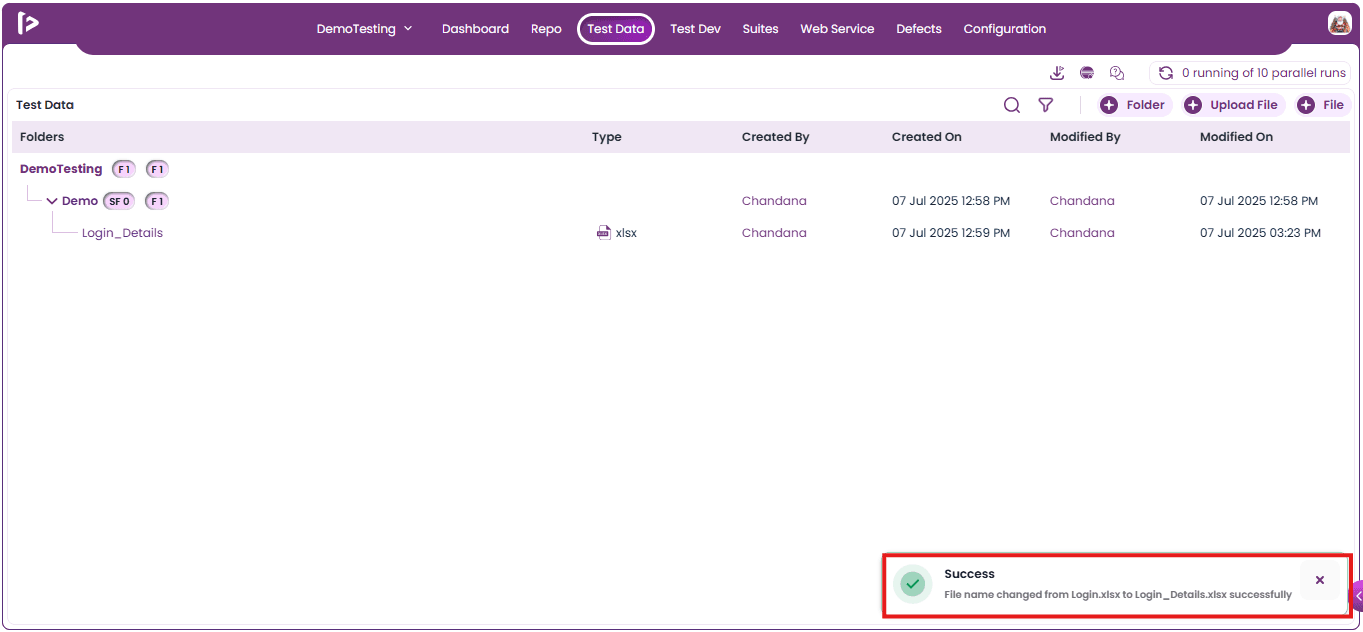Click the F 1 badge on Demo
This screenshot has width=1363, height=632.
click(157, 201)
